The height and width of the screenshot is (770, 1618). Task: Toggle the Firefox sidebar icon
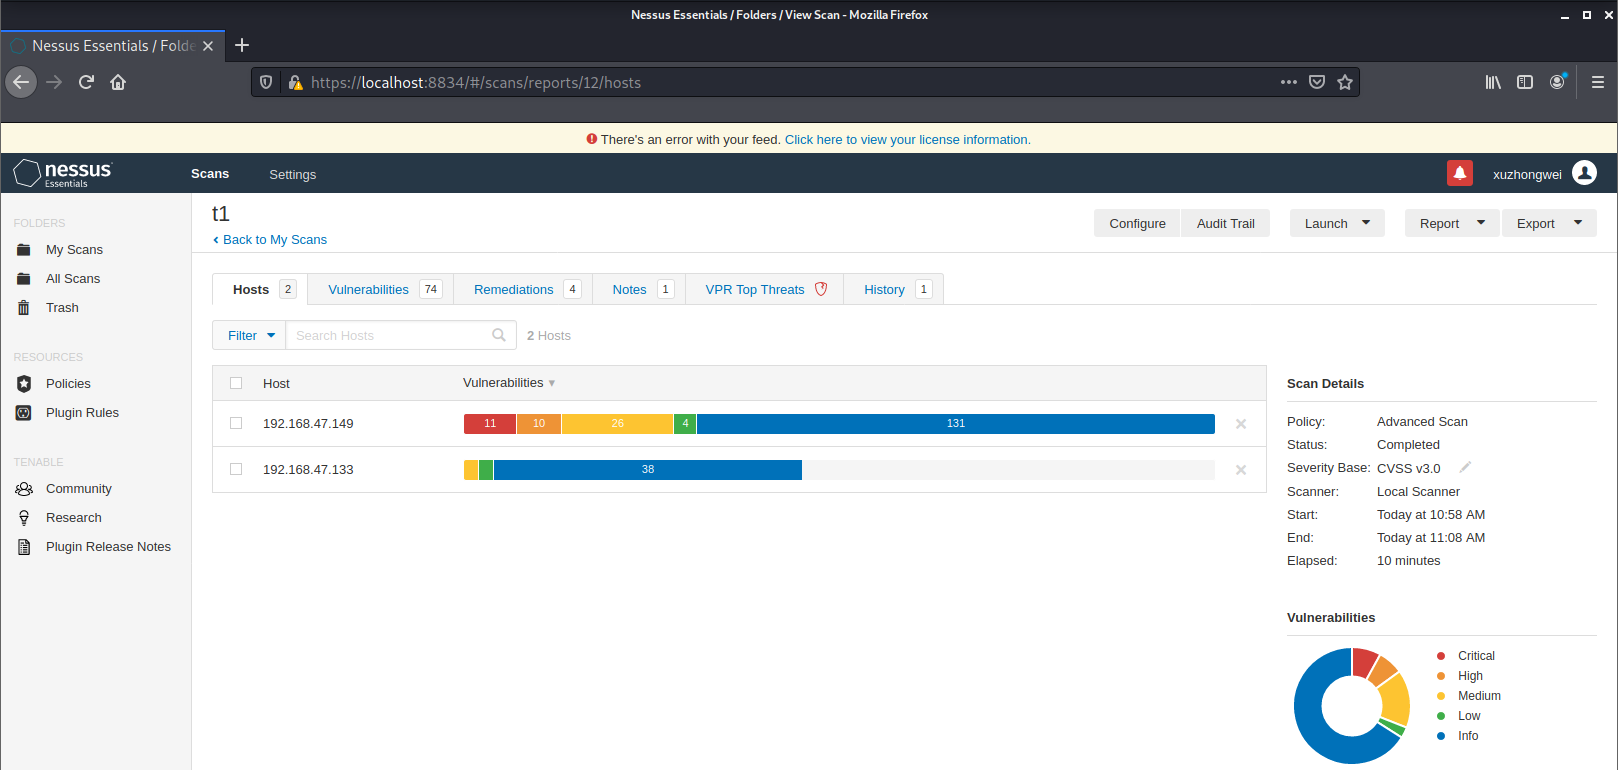click(x=1525, y=82)
